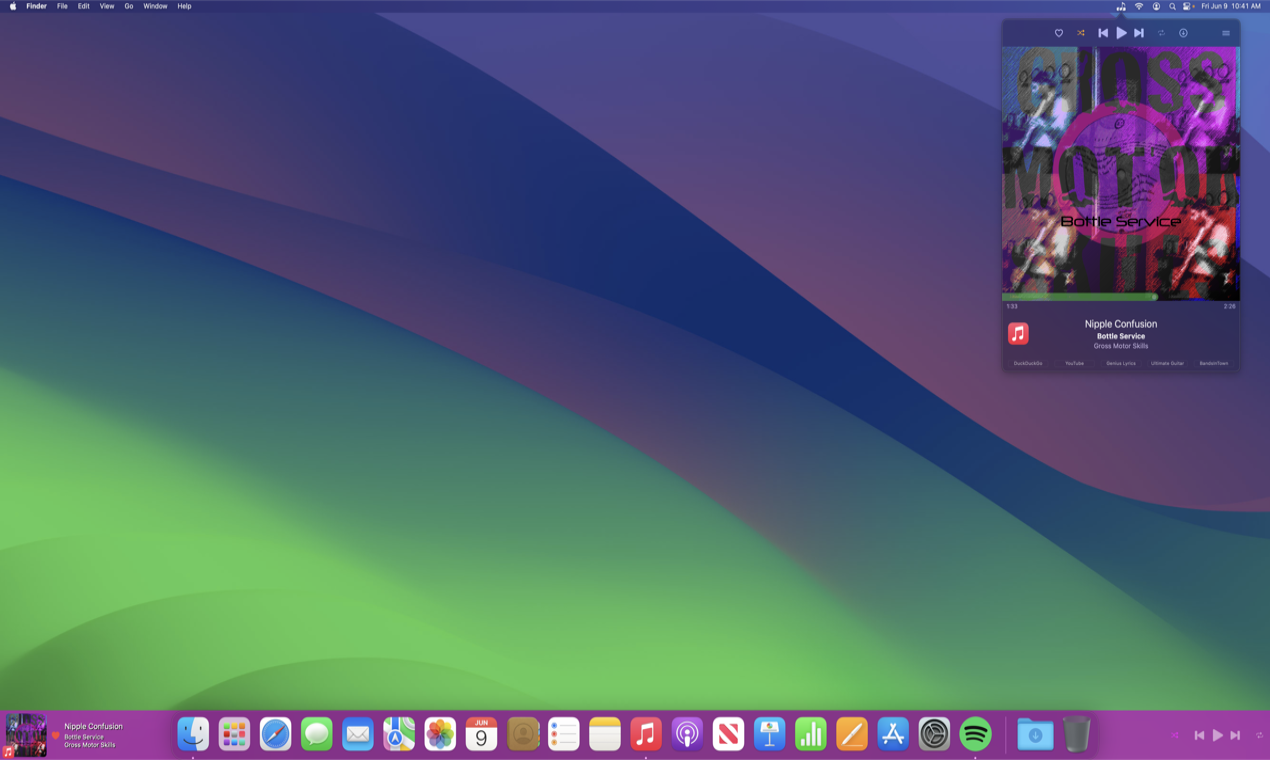Image resolution: width=1270 pixels, height=760 pixels.
Task: Open Finder from the Dock
Action: [193, 734]
